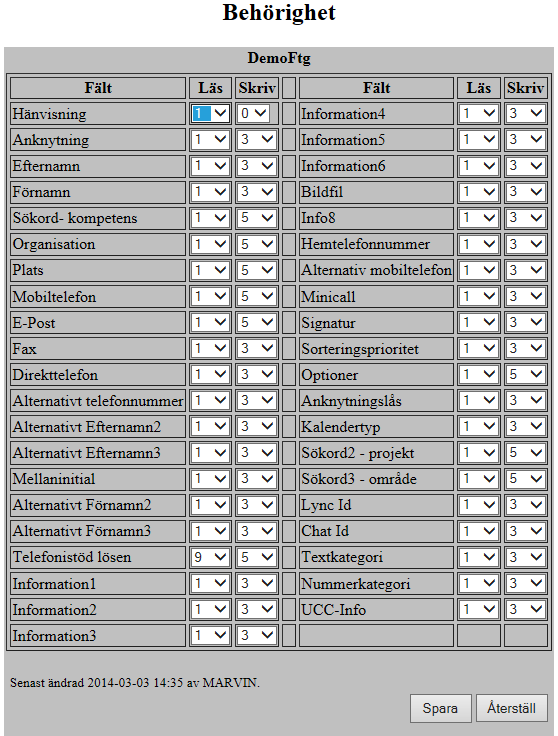This screenshot has width=558, height=736.
Task: Open the Läs dropdown for Hemtelefonnummer
Action: point(479,244)
